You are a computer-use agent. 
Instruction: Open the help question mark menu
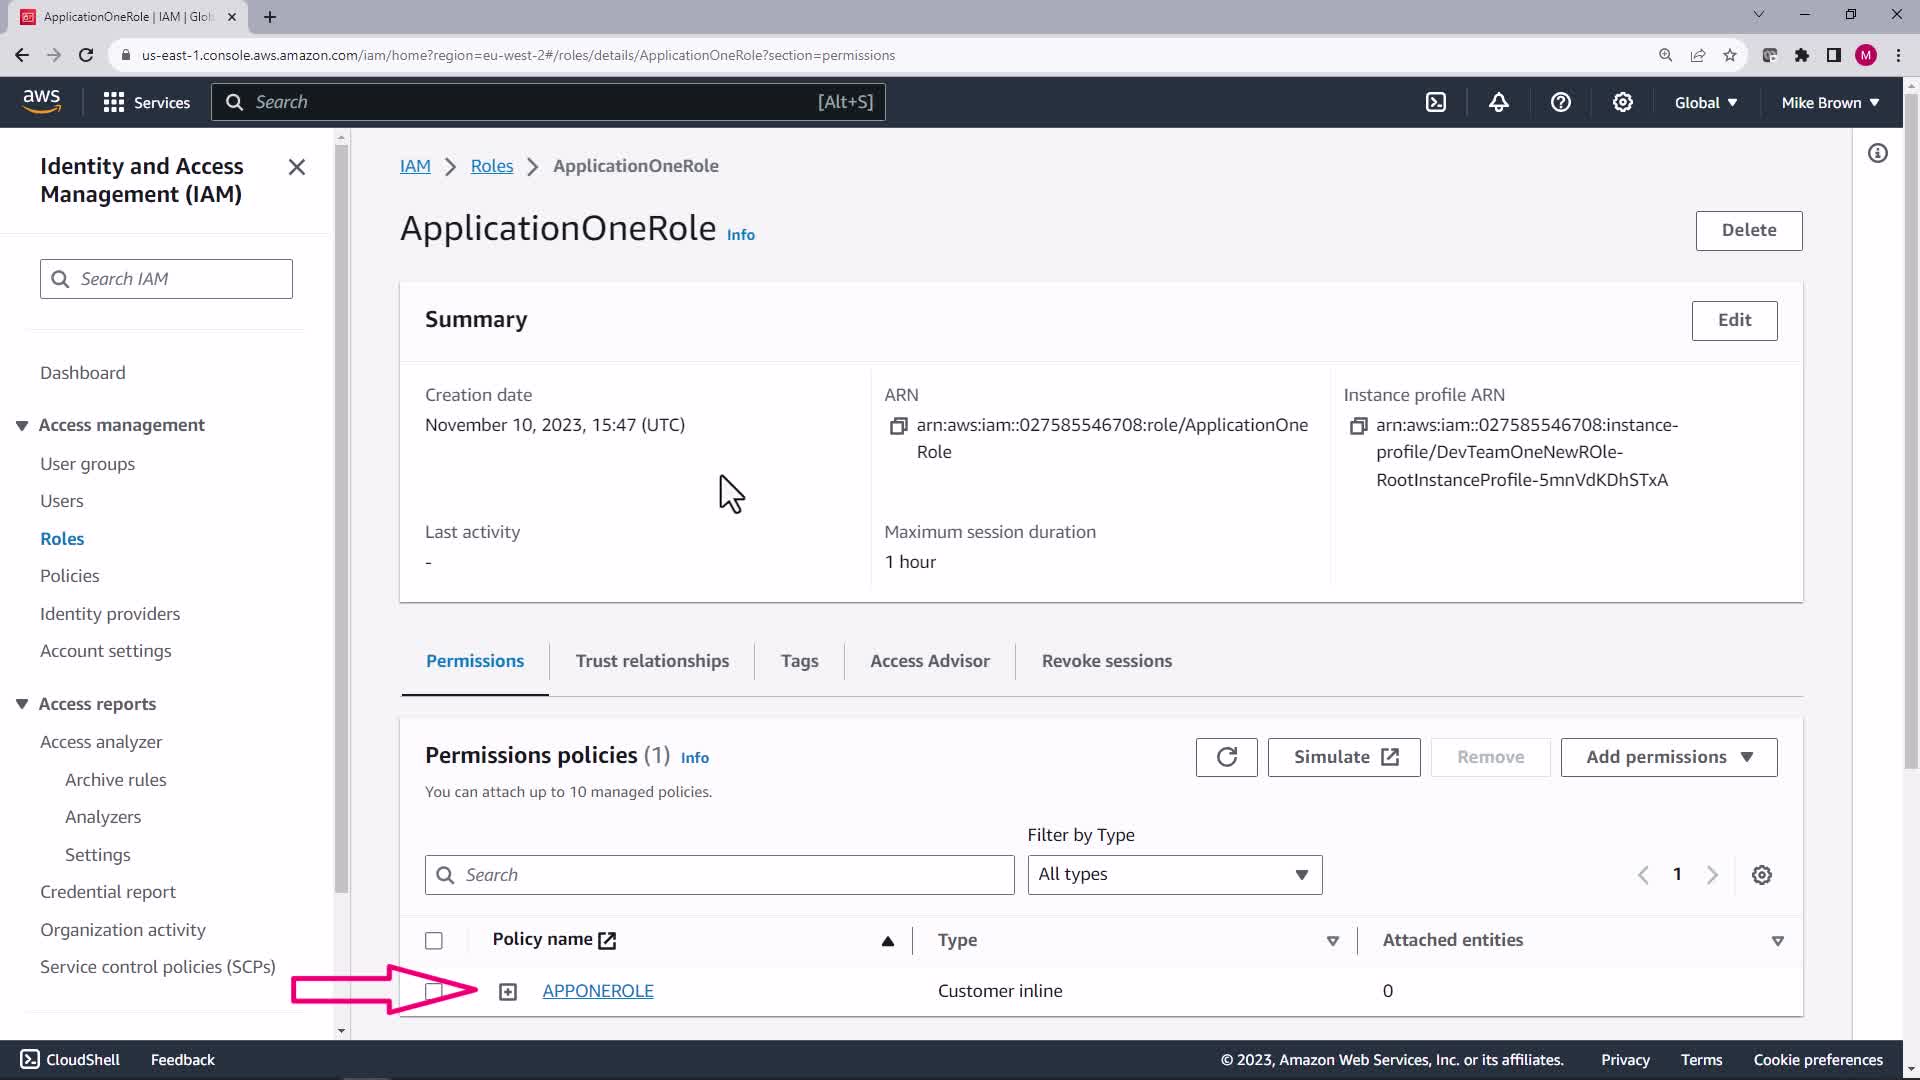pyautogui.click(x=1560, y=102)
